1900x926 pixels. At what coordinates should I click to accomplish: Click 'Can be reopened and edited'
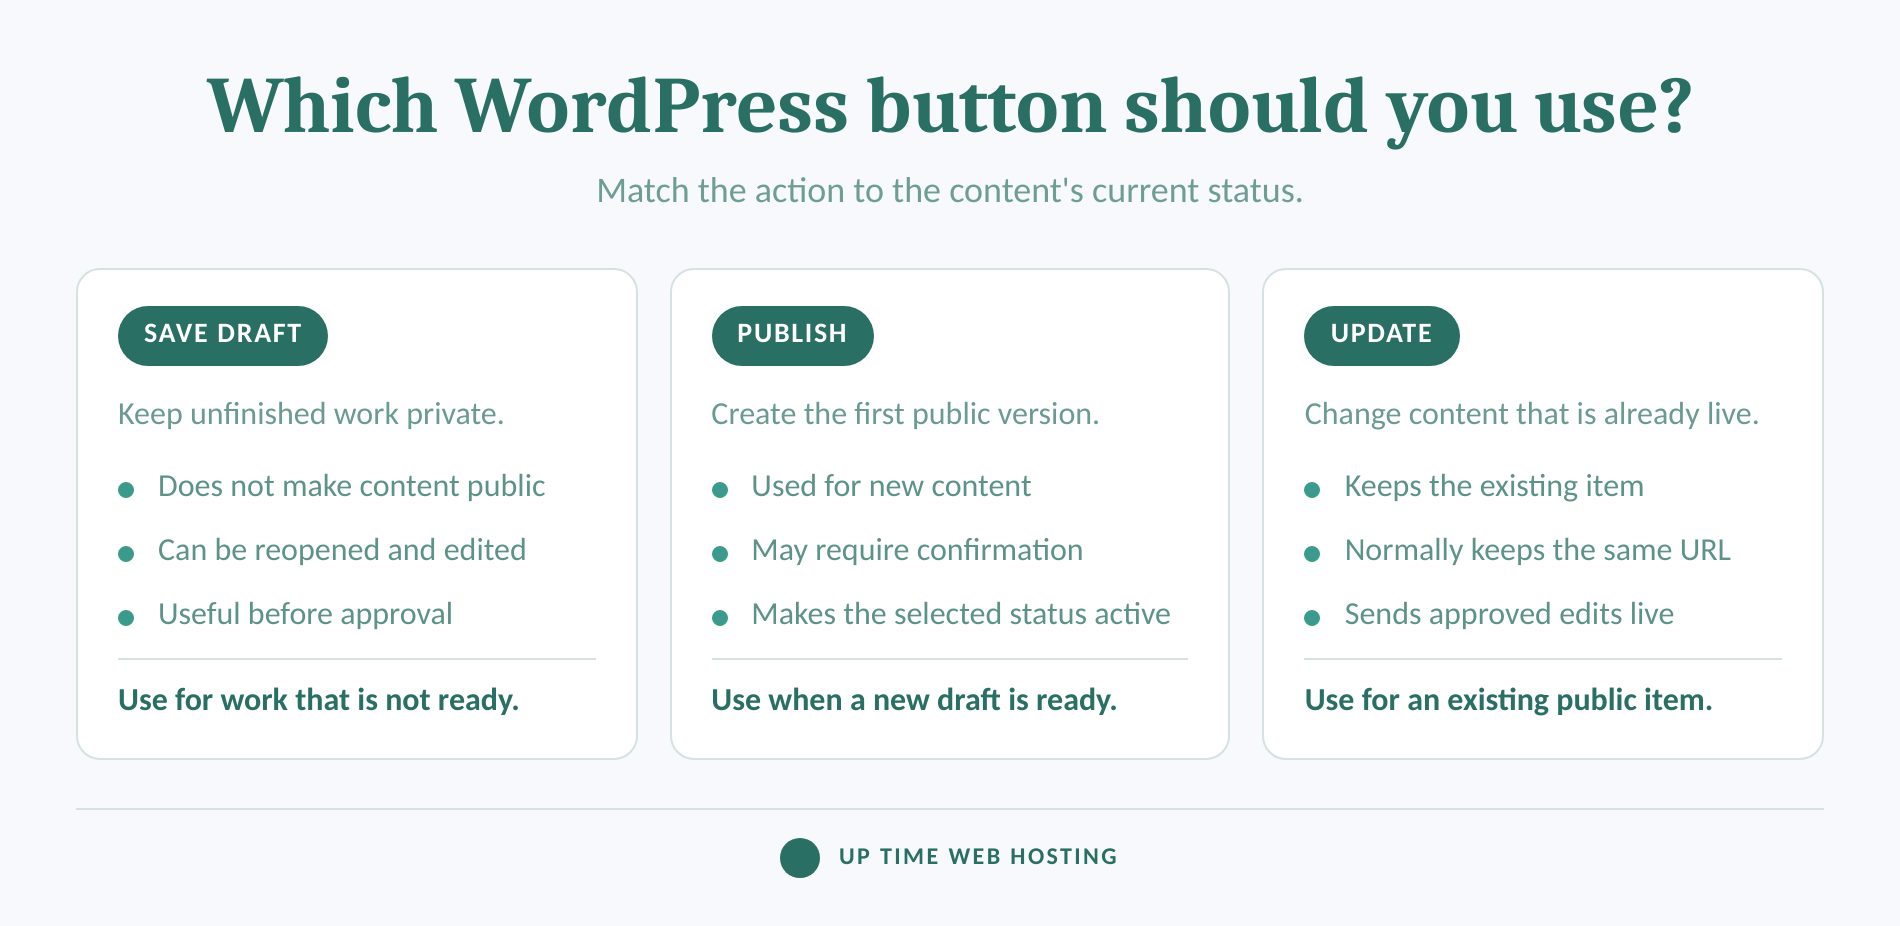point(342,550)
